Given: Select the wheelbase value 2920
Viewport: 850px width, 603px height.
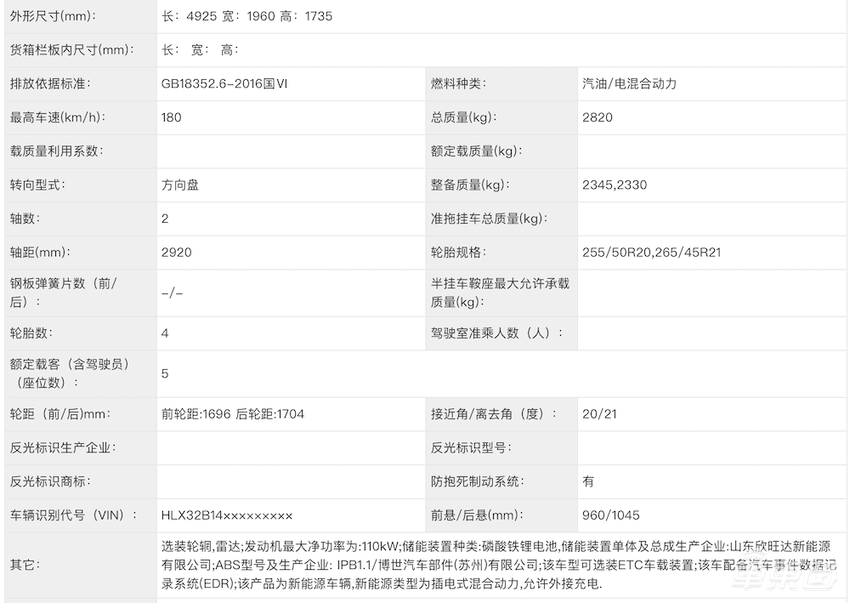Looking at the screenshot, I should [x=175, y=252].
